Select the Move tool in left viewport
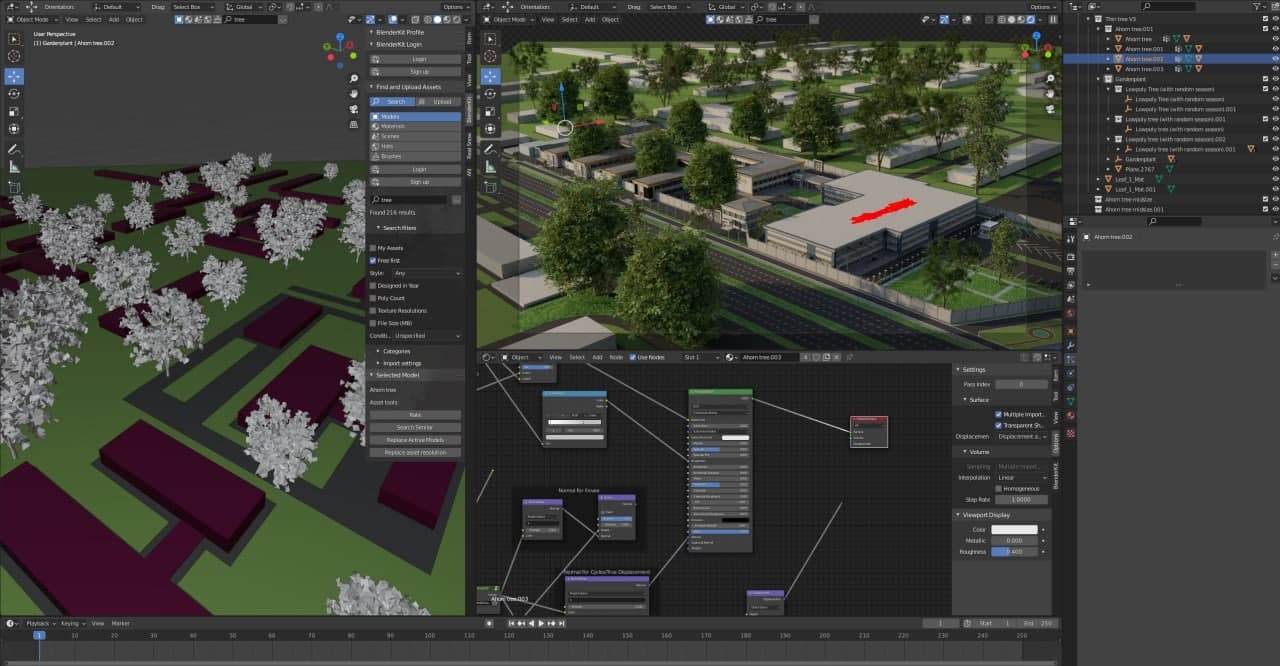The image size is (1280, 666). 14,76
